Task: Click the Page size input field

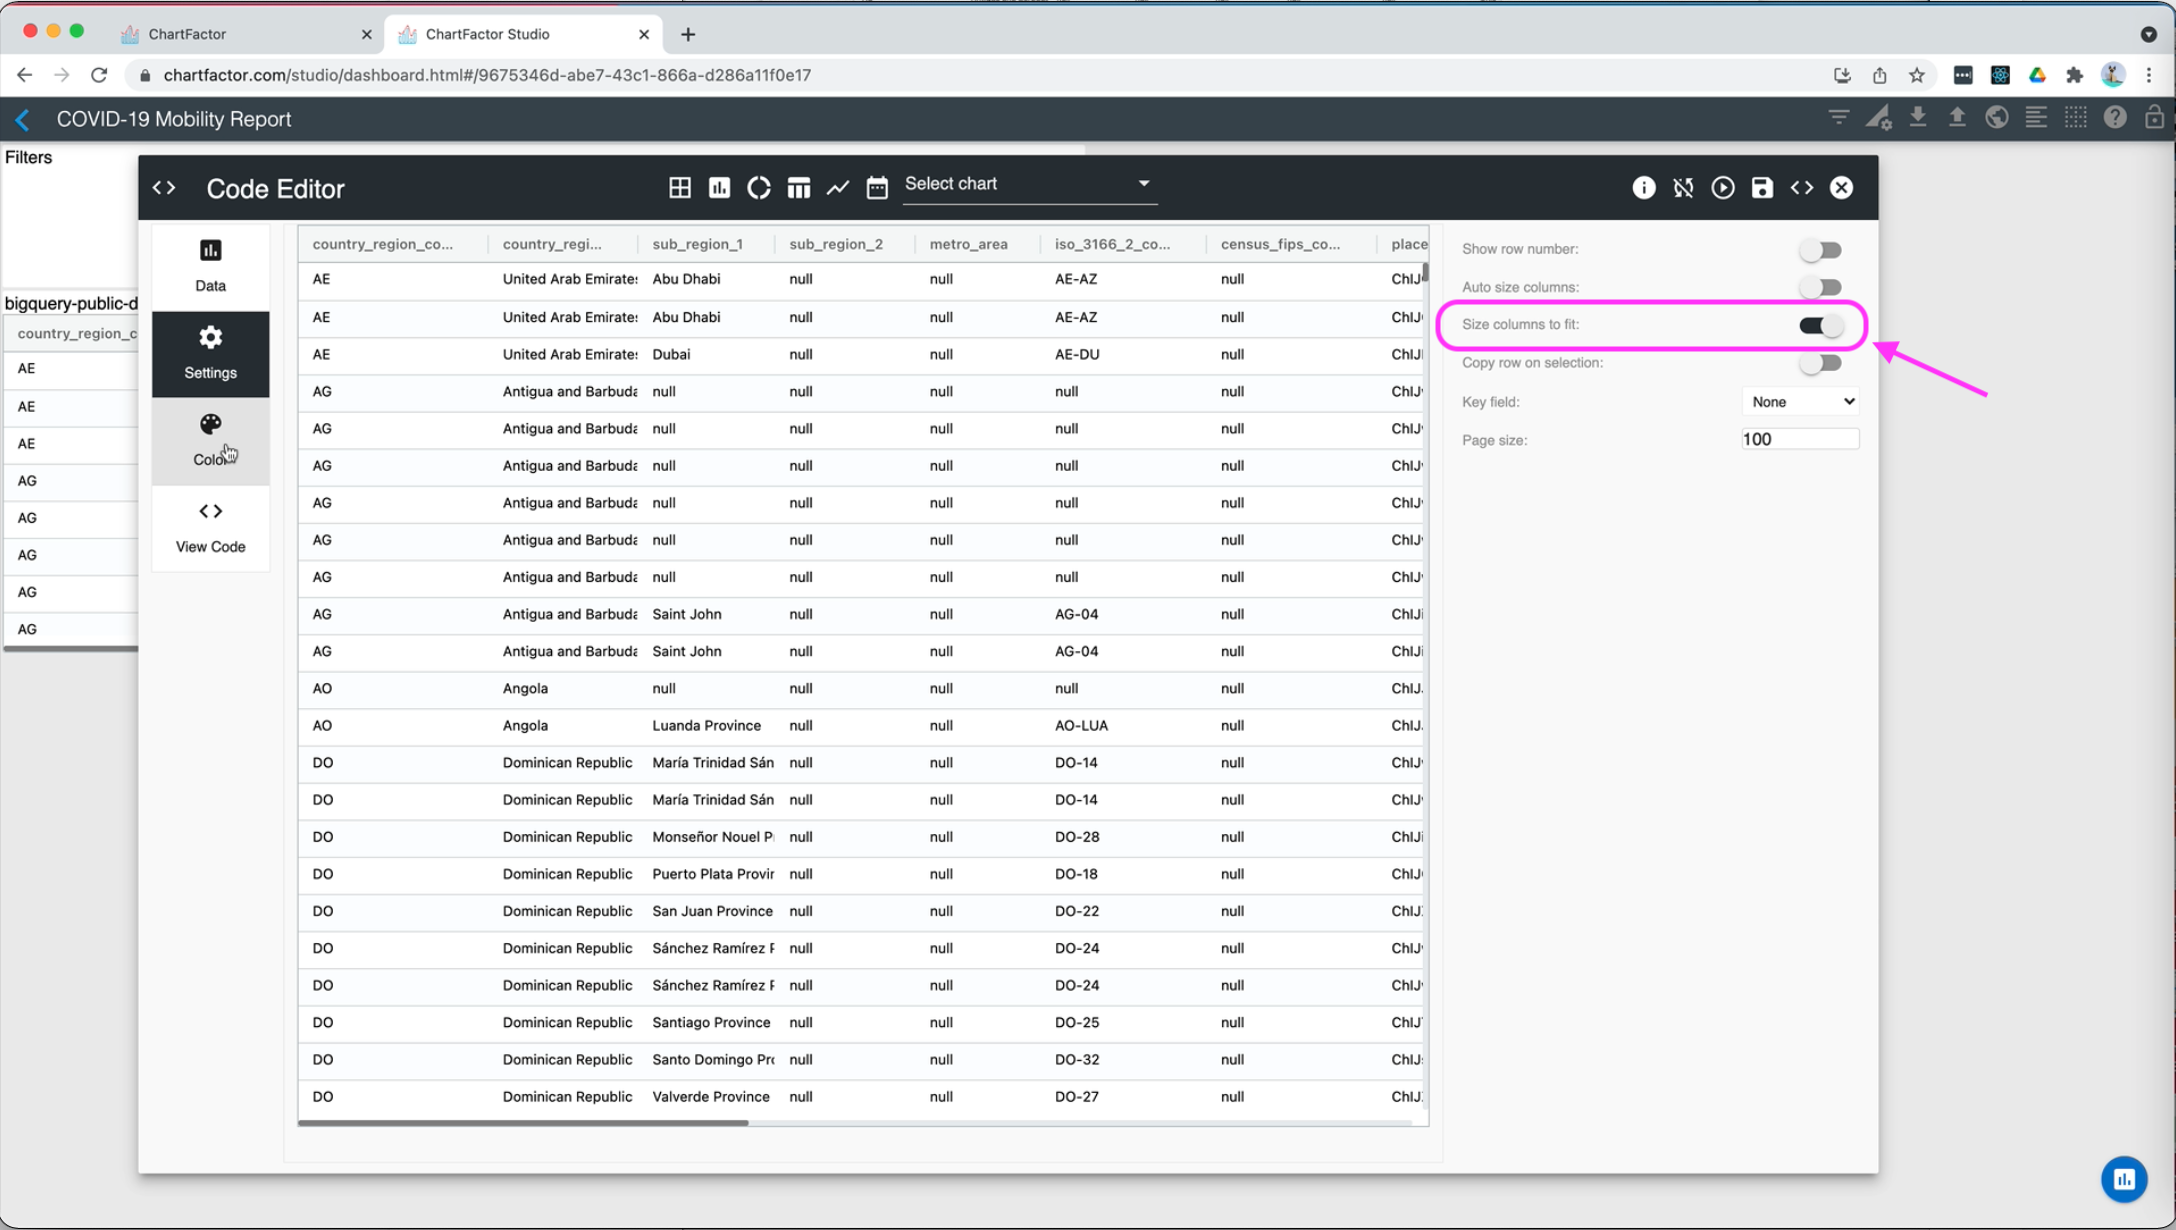Action: pos(1799,440)
